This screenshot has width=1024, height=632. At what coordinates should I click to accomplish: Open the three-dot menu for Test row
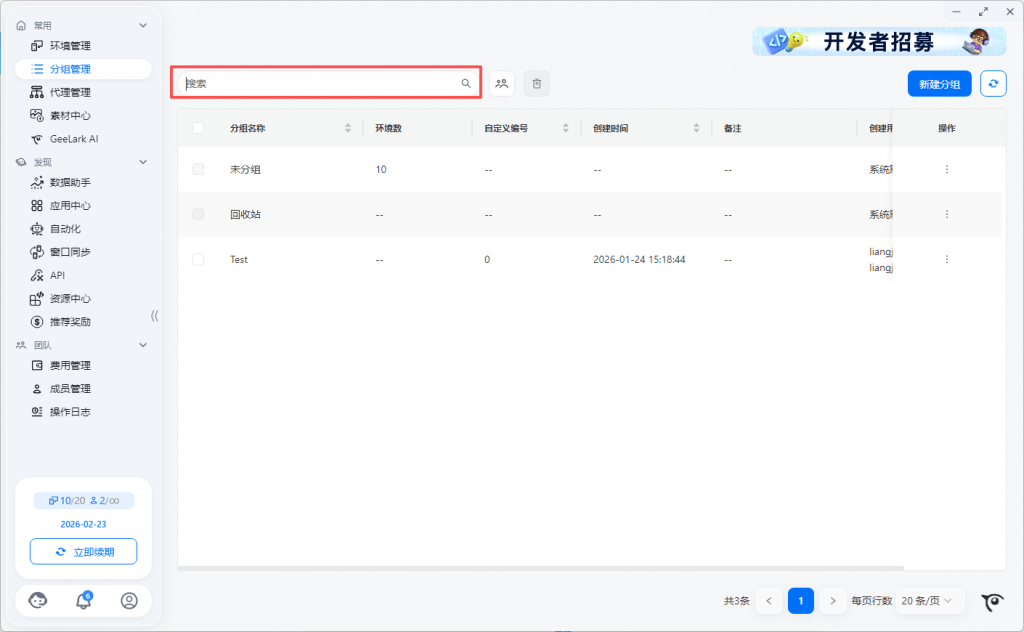coord(947,259)
